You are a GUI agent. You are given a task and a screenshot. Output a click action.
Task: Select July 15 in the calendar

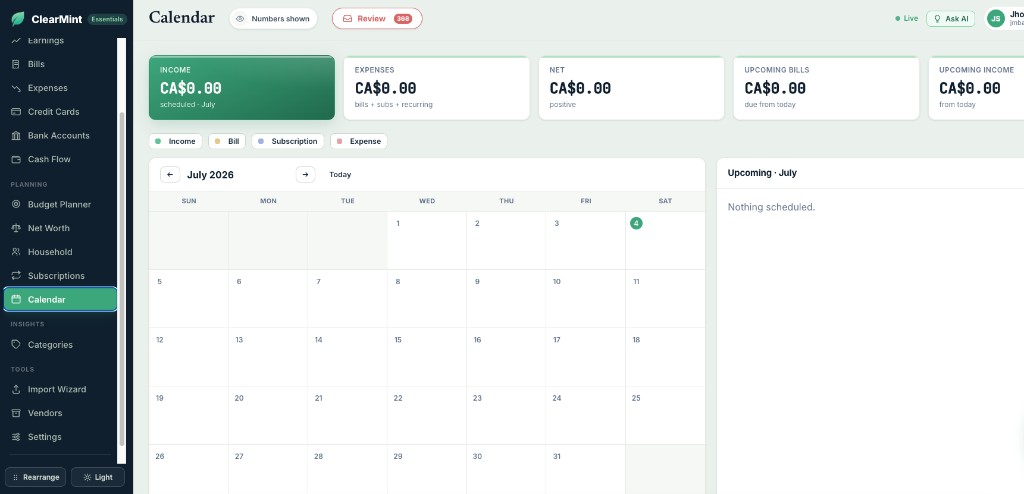(426, 357)
